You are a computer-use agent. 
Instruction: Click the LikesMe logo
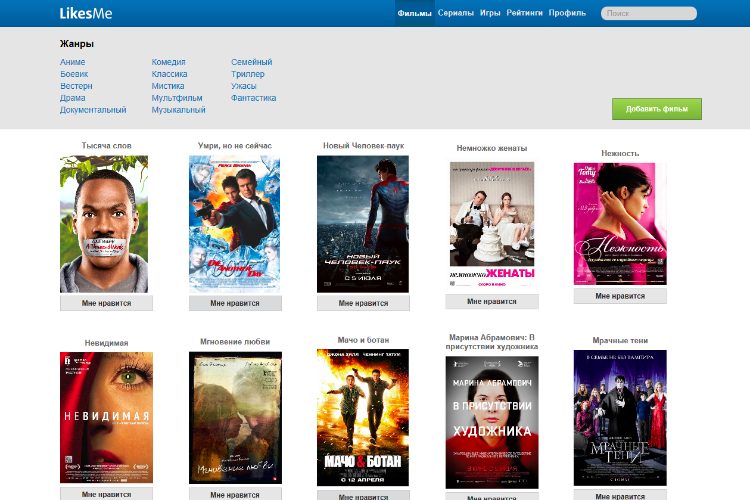pos(86,13)
